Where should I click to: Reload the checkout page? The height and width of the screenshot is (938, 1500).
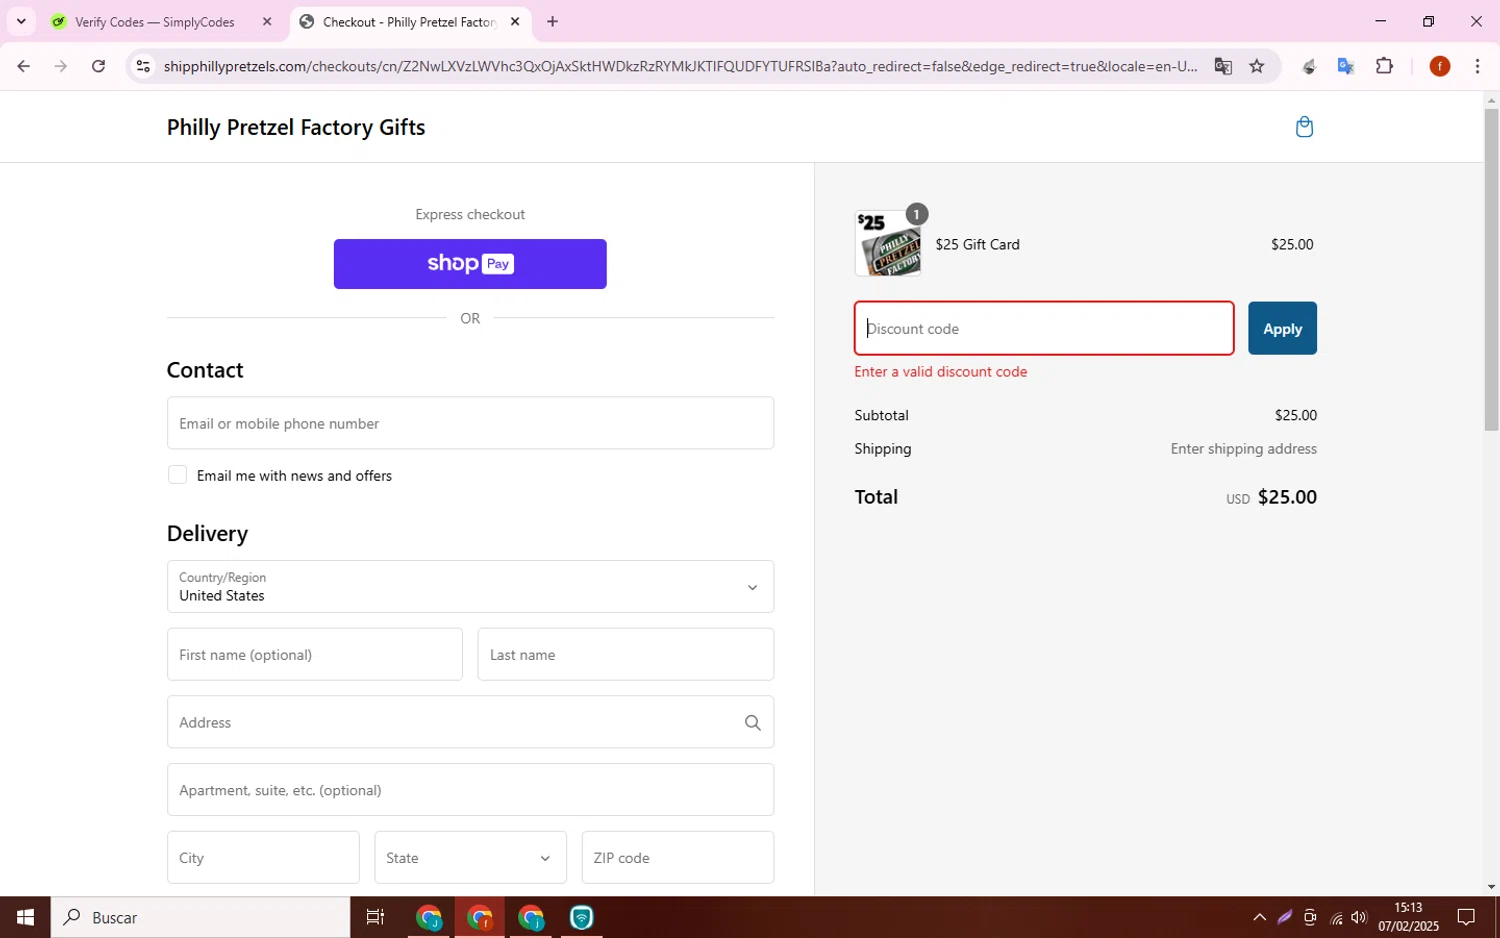[98, 67]
